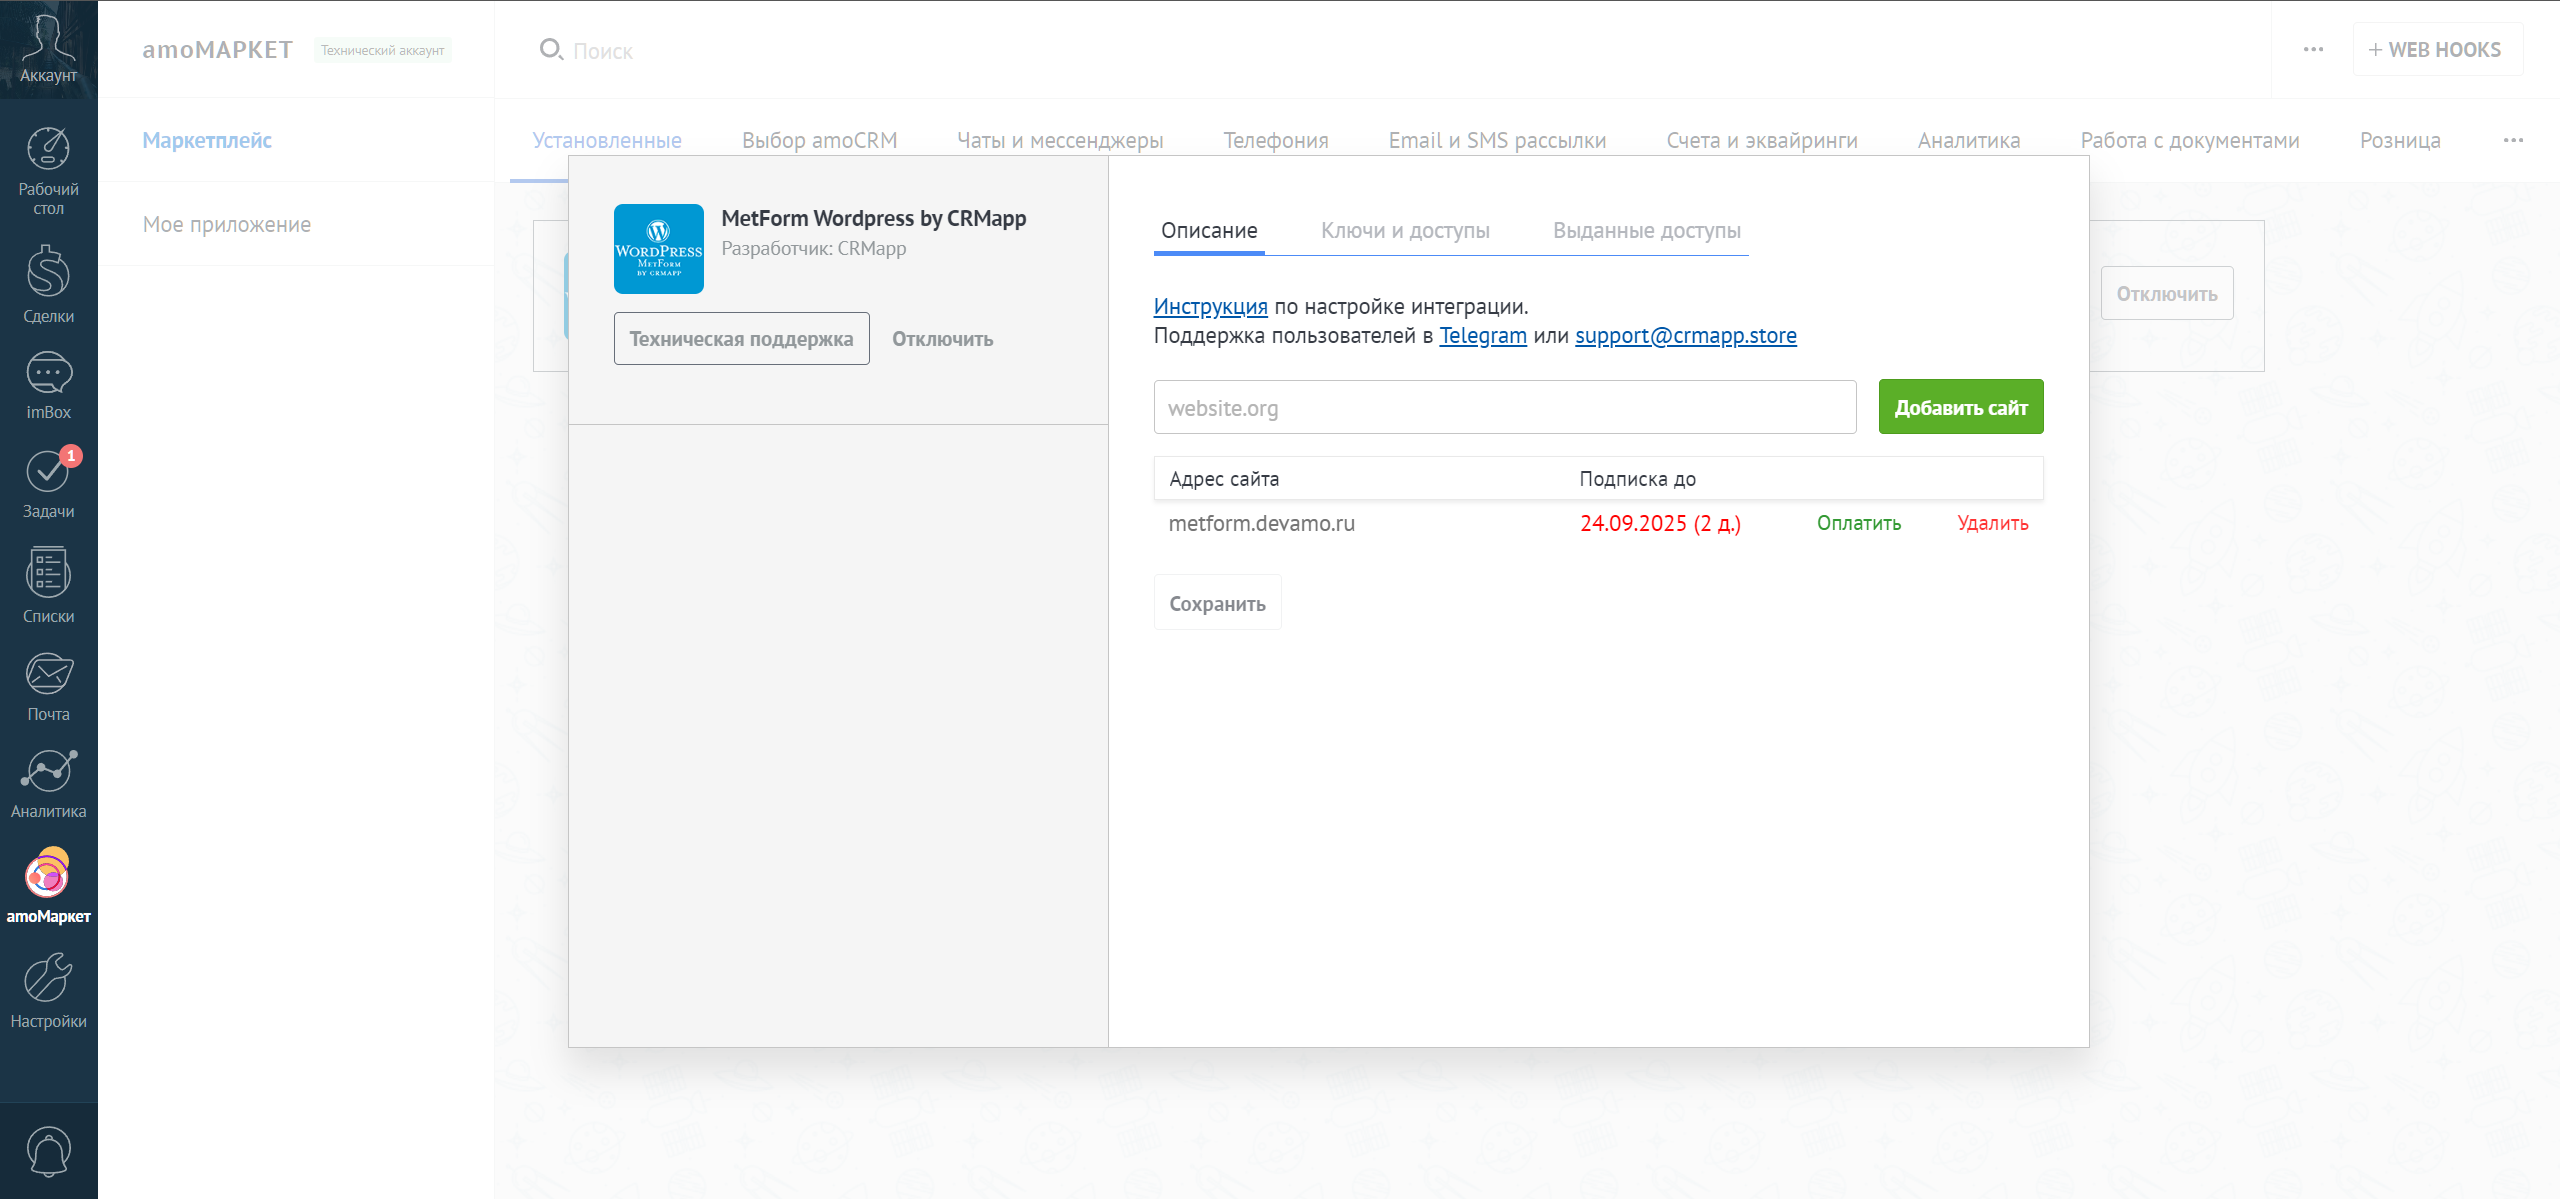Click support@crmapp.store email link
2560x1199 pixels.
(x=1686, y=336)
